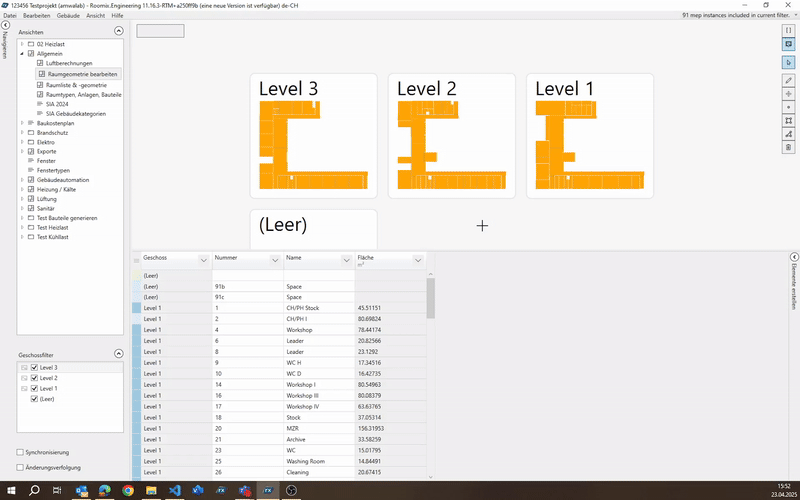Screen dimensions: 800x500
Task: Select the pencil edit tool
Action: click(788, 79)
